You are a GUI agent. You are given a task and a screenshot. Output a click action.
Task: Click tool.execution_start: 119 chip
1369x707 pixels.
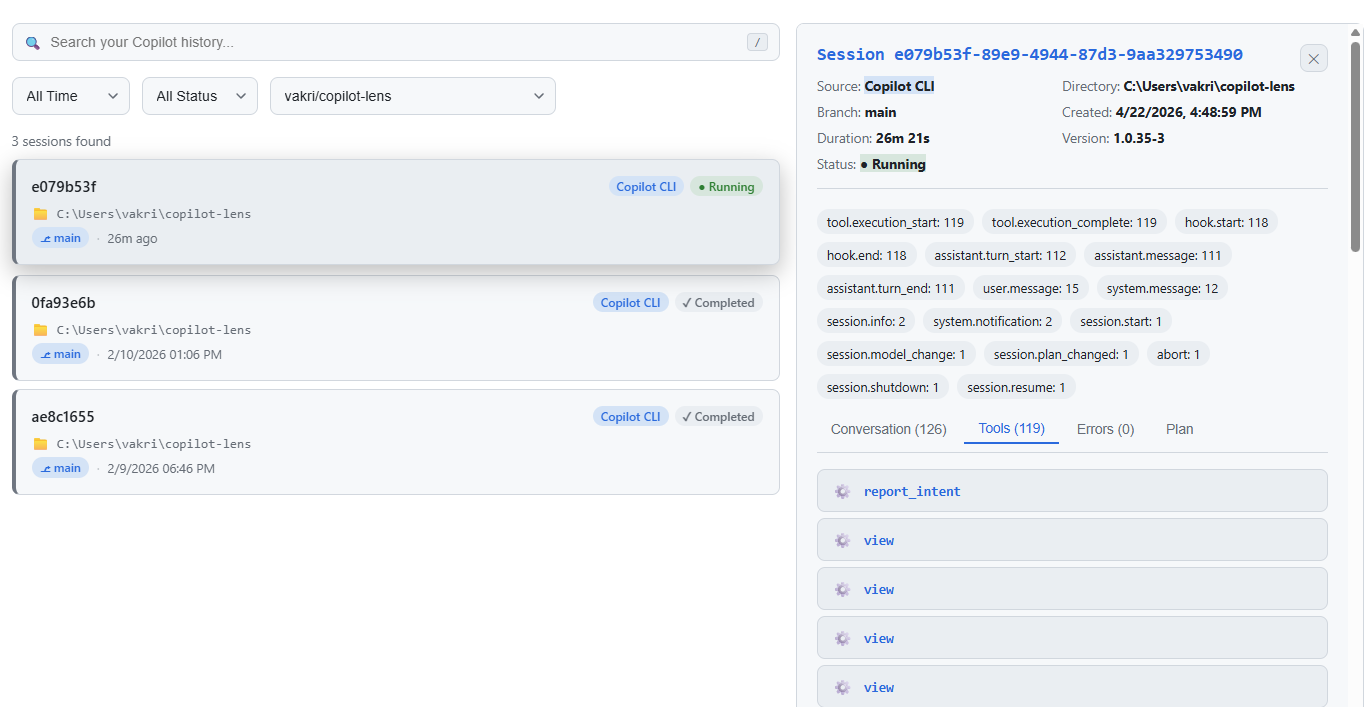coord(896,222)
